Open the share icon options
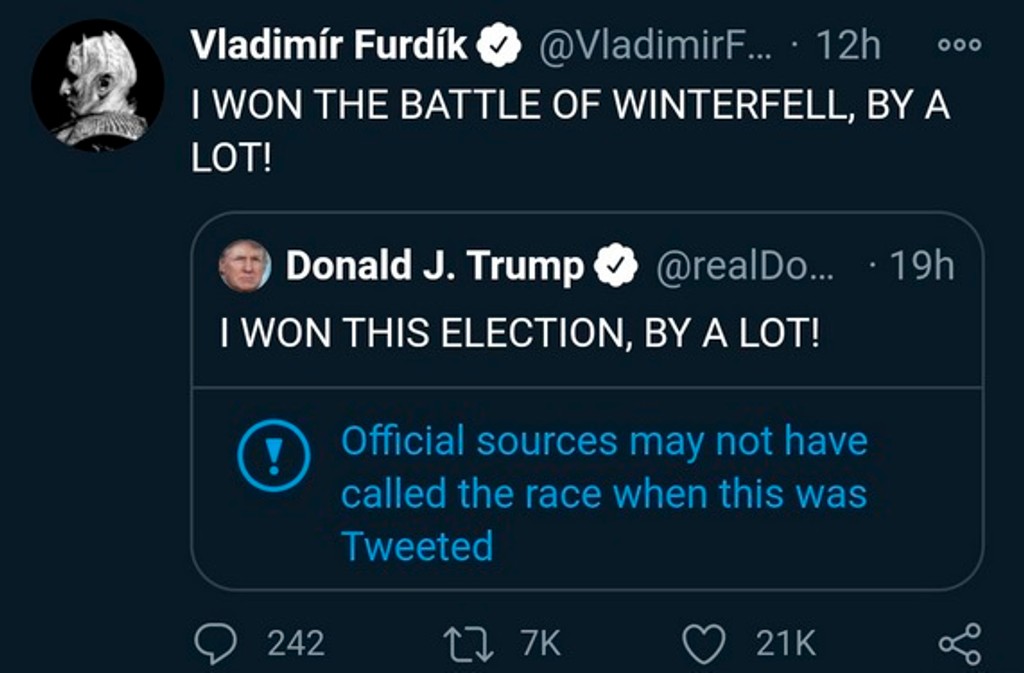 coord(960,643)
